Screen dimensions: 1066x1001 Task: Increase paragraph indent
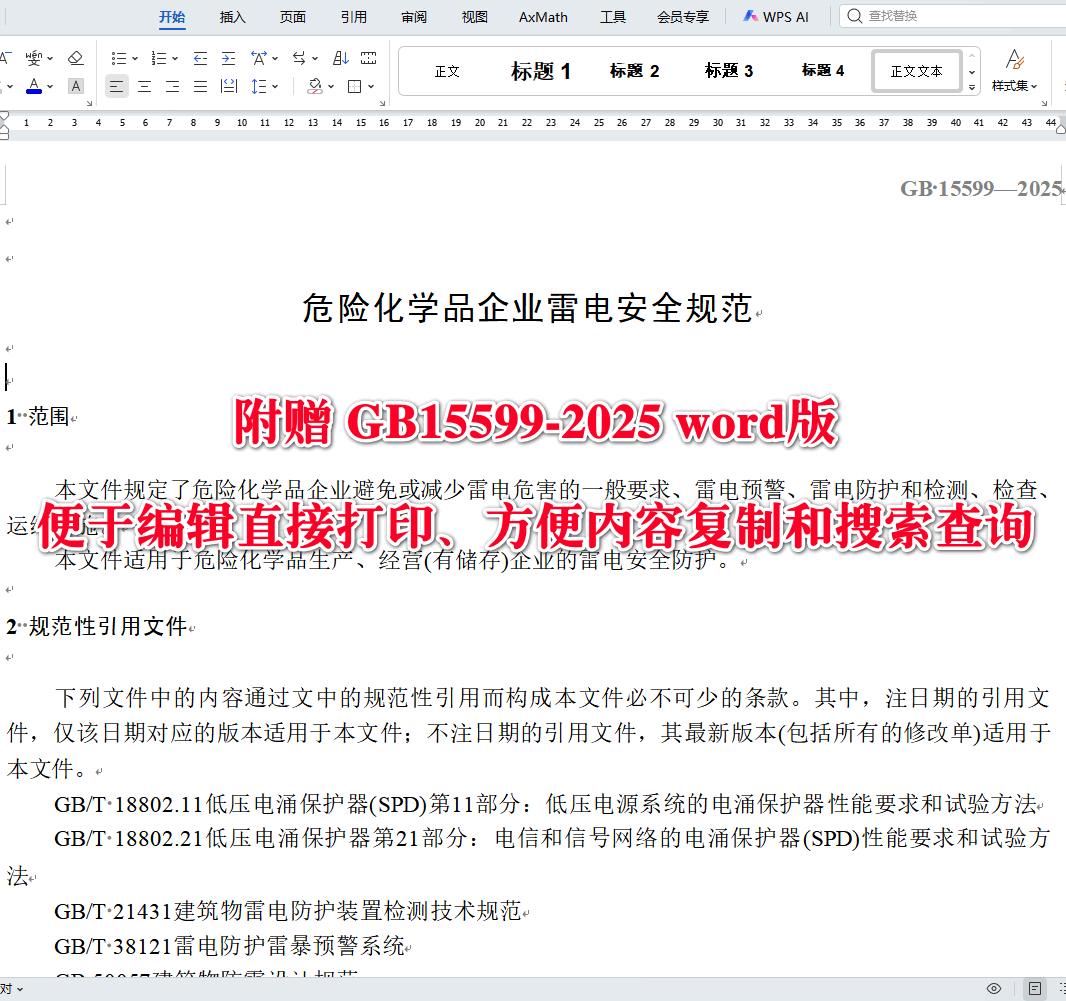pyautogui.click(x=228, y=57)
